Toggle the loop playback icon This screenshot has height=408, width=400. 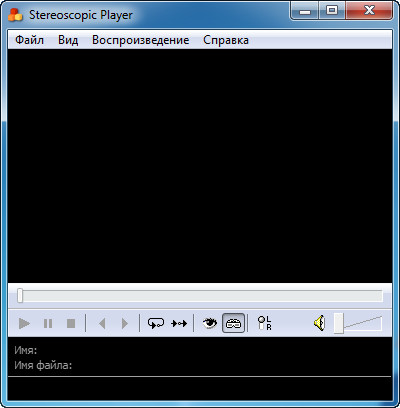pos(156,323)
